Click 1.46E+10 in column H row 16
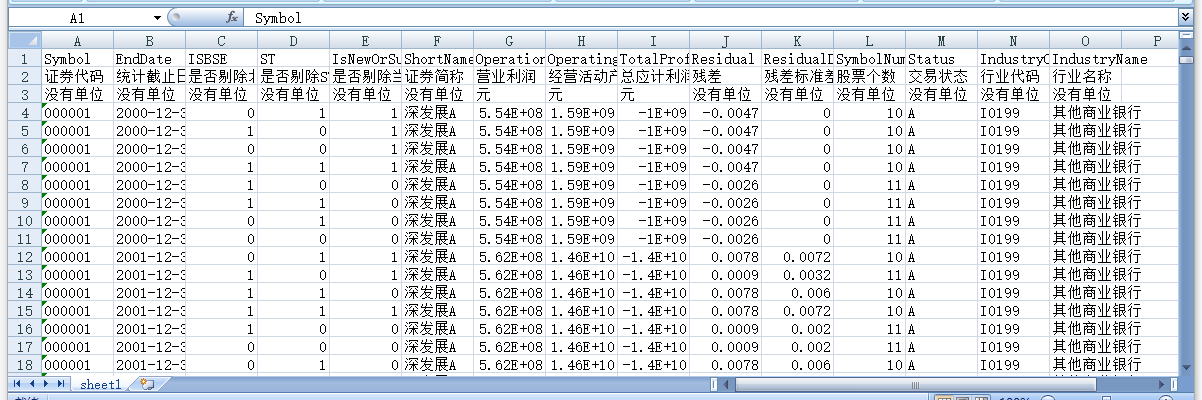 coord(582,328)
